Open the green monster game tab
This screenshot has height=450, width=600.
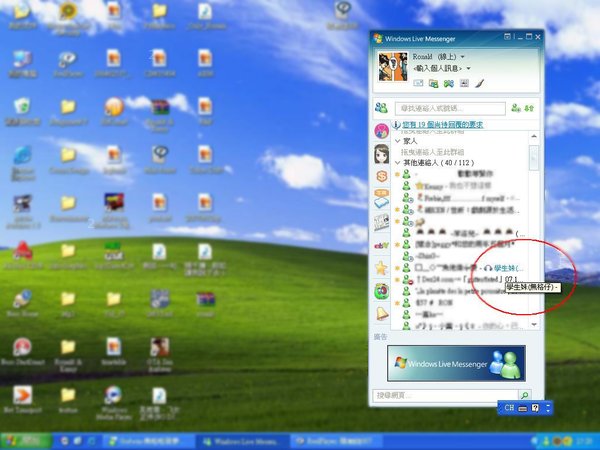pyautogui.click(x=382, y=291)
